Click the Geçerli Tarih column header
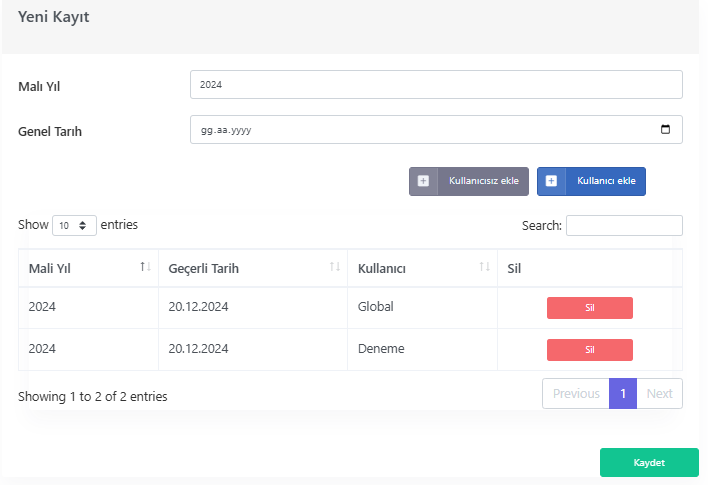The width and height of the screenshot is (708, 485). pyautogui.click(x=253, y=268)
